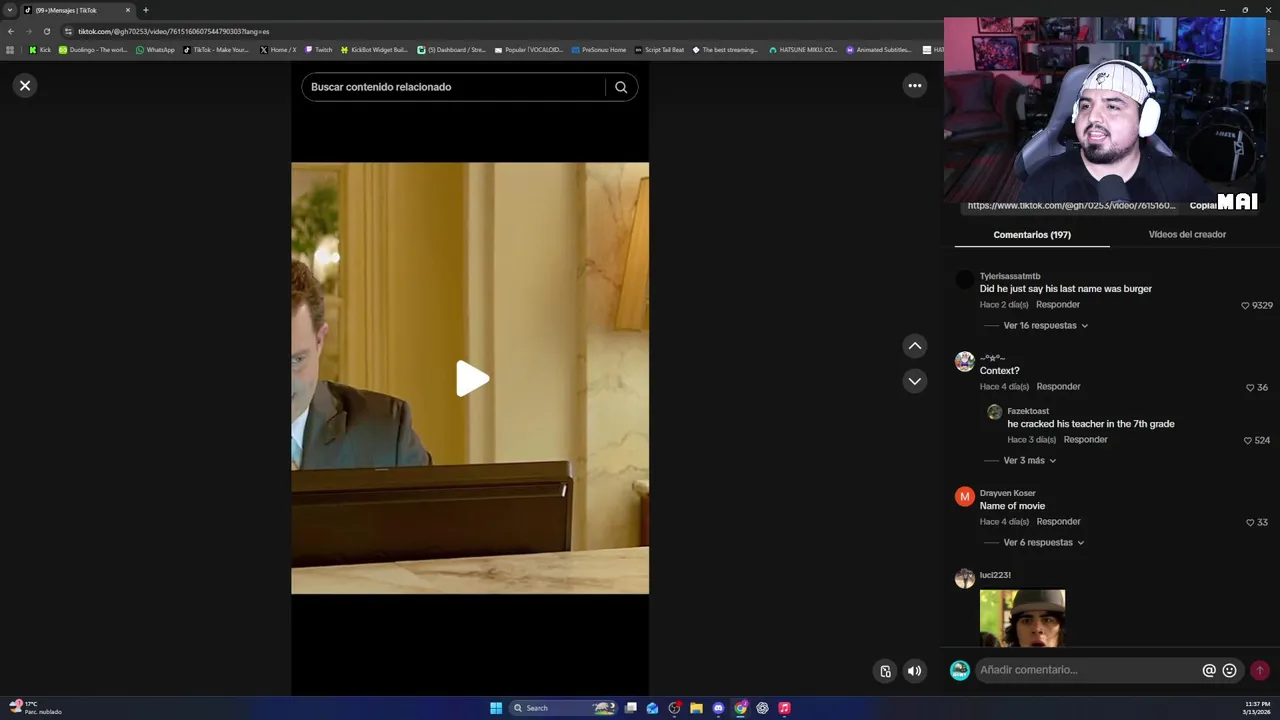Open OBS Studio from the taskbar
Image resolution: width=1280 pixels, height=720 pixels.
(674, 708)
